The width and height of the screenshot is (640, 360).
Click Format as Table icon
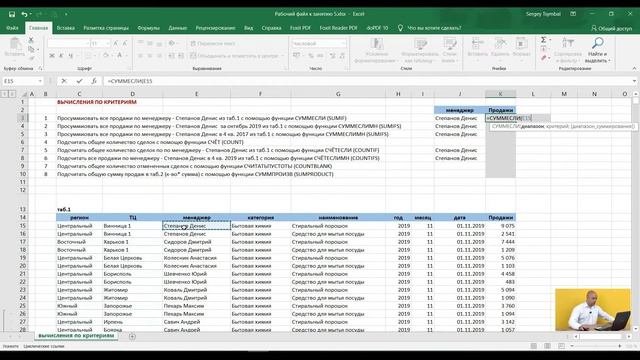[420, 44]
